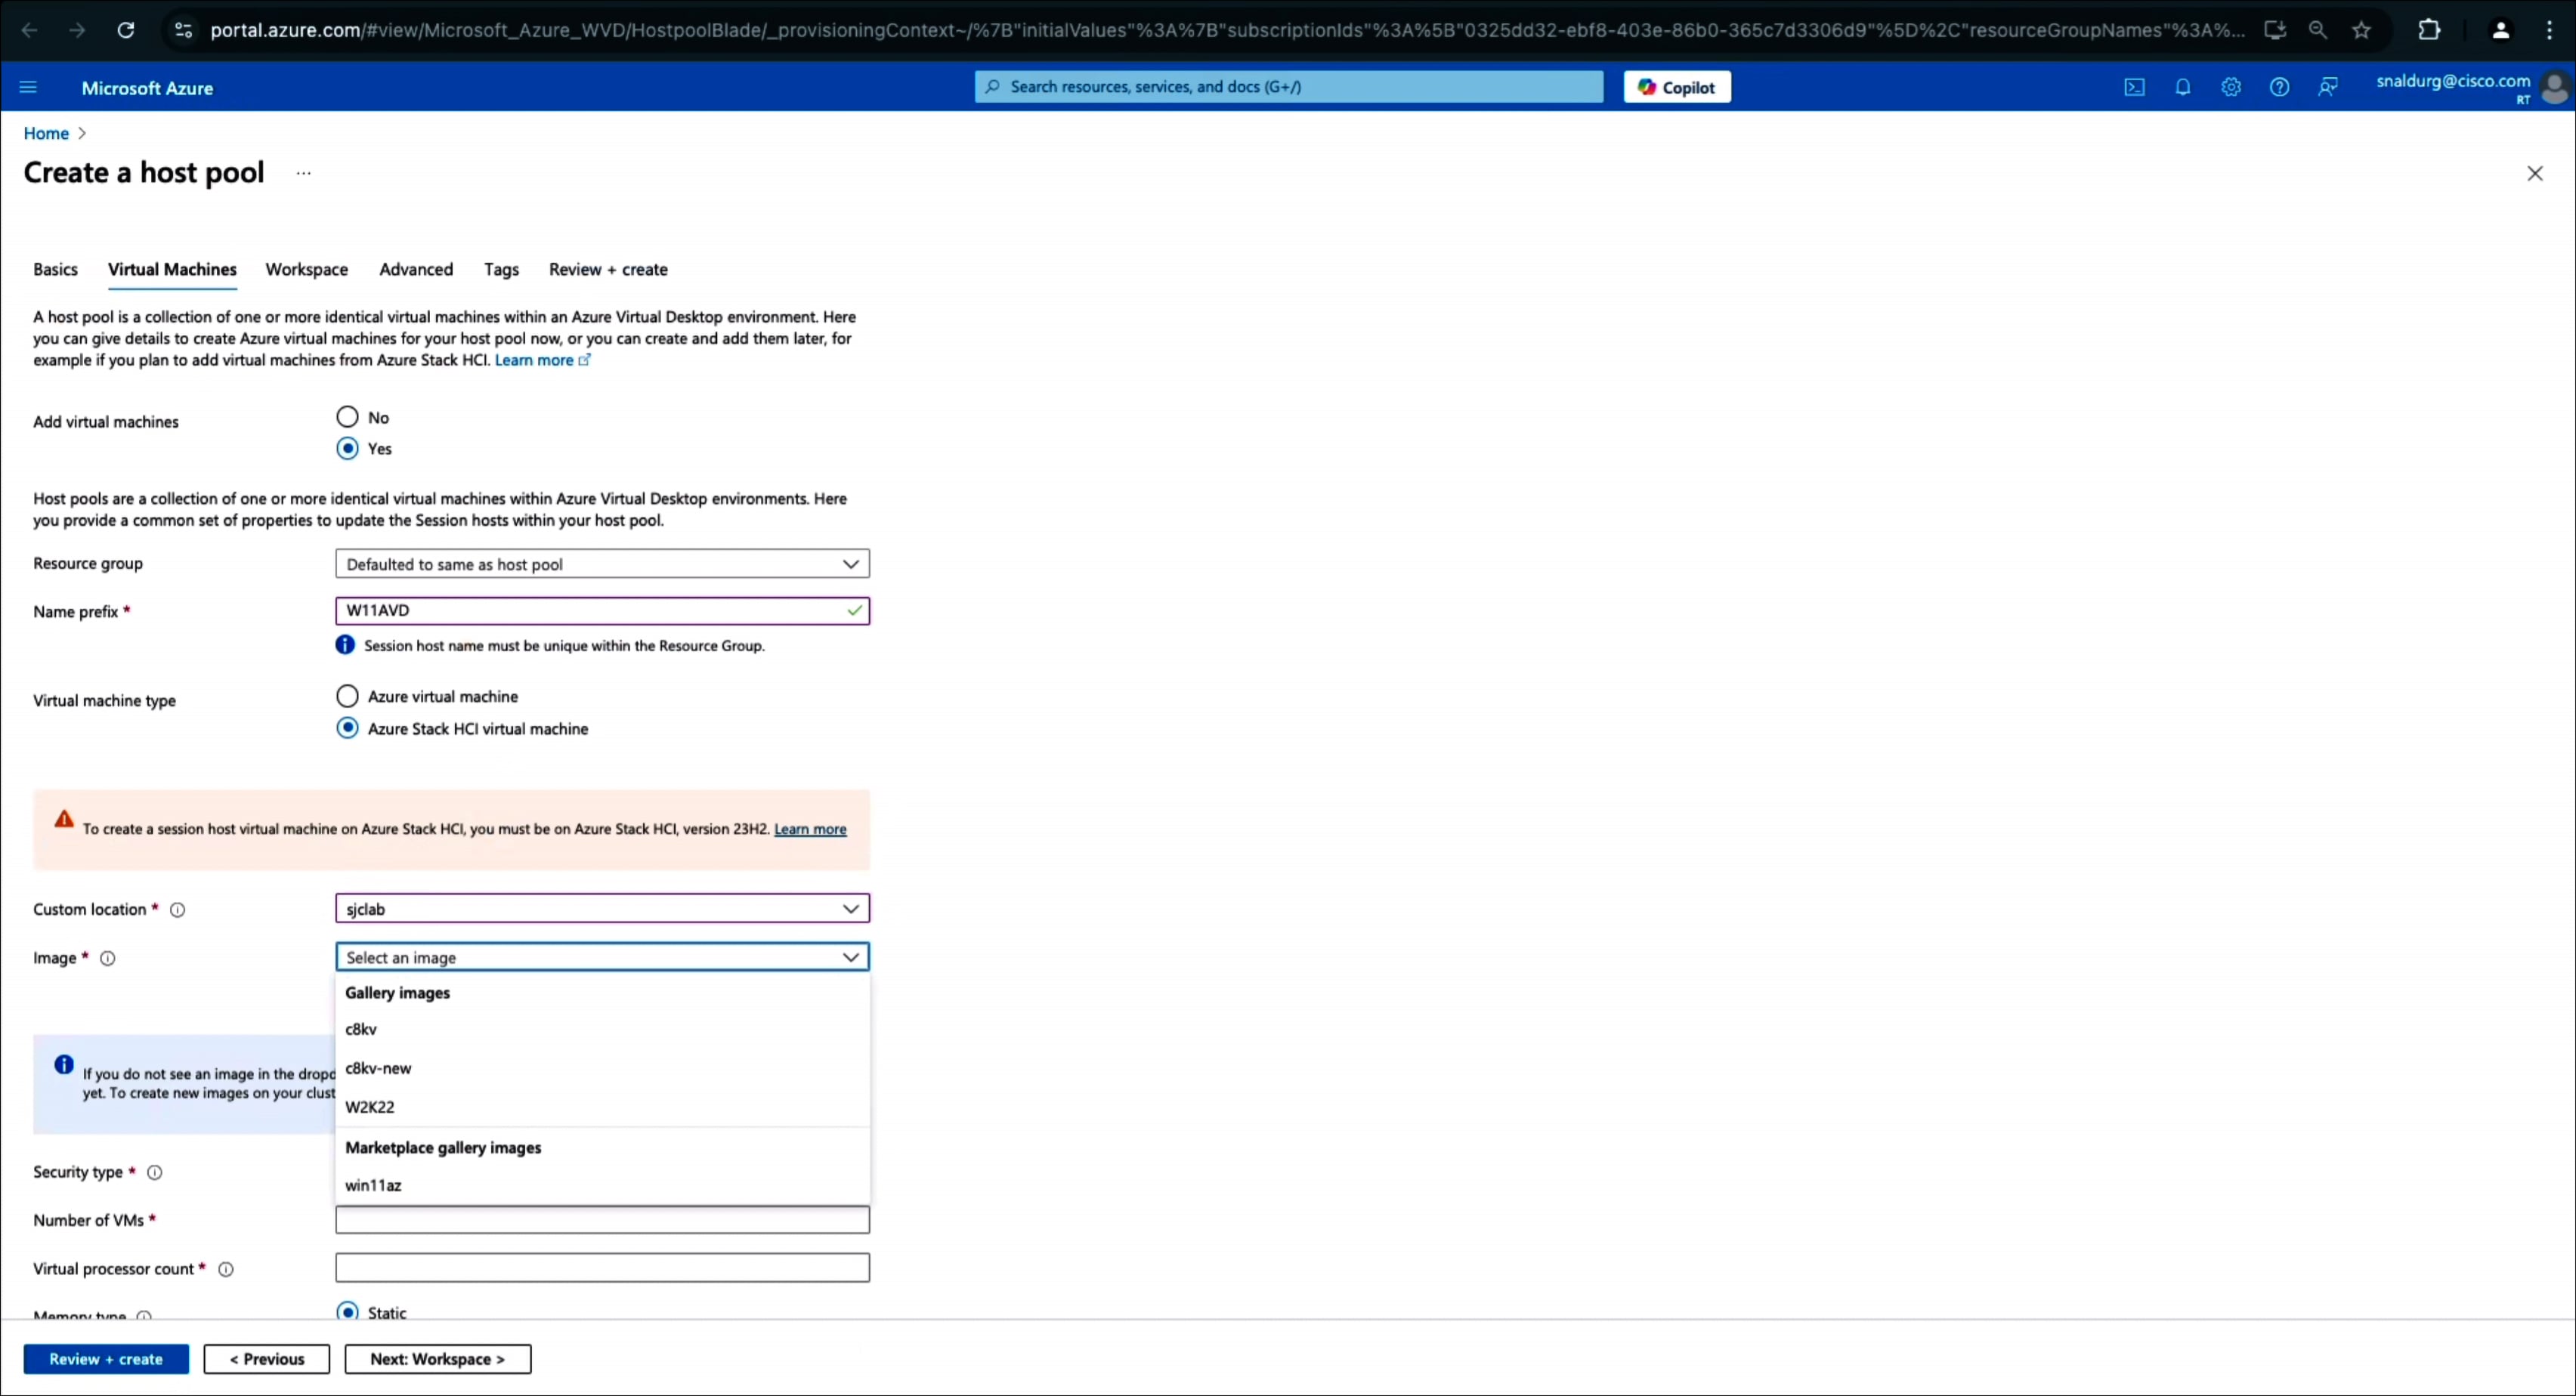Pick the W2K22 gallery image
The height and width of the screenshot is (1396, 2576).
602,1107
